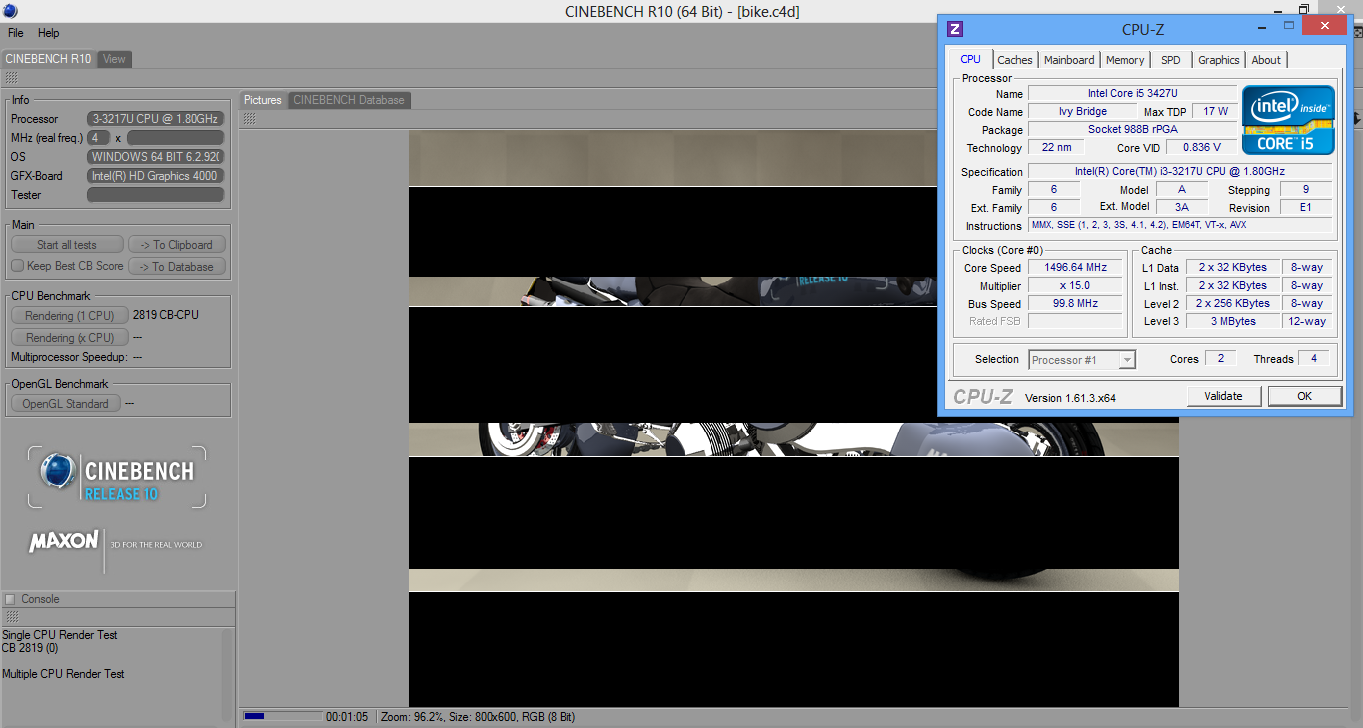The width and height of the screenshot is (1363, 728).
Task: Click the Core Speed value 1496.64 MHz
Action: pos(1075,268)
